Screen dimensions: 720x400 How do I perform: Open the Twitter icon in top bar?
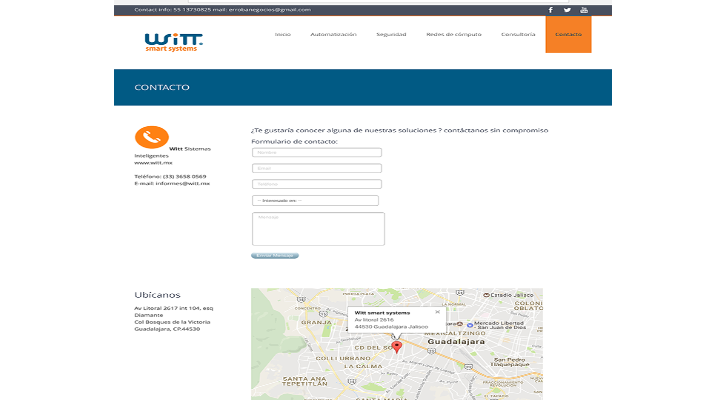tap(568, 10)
